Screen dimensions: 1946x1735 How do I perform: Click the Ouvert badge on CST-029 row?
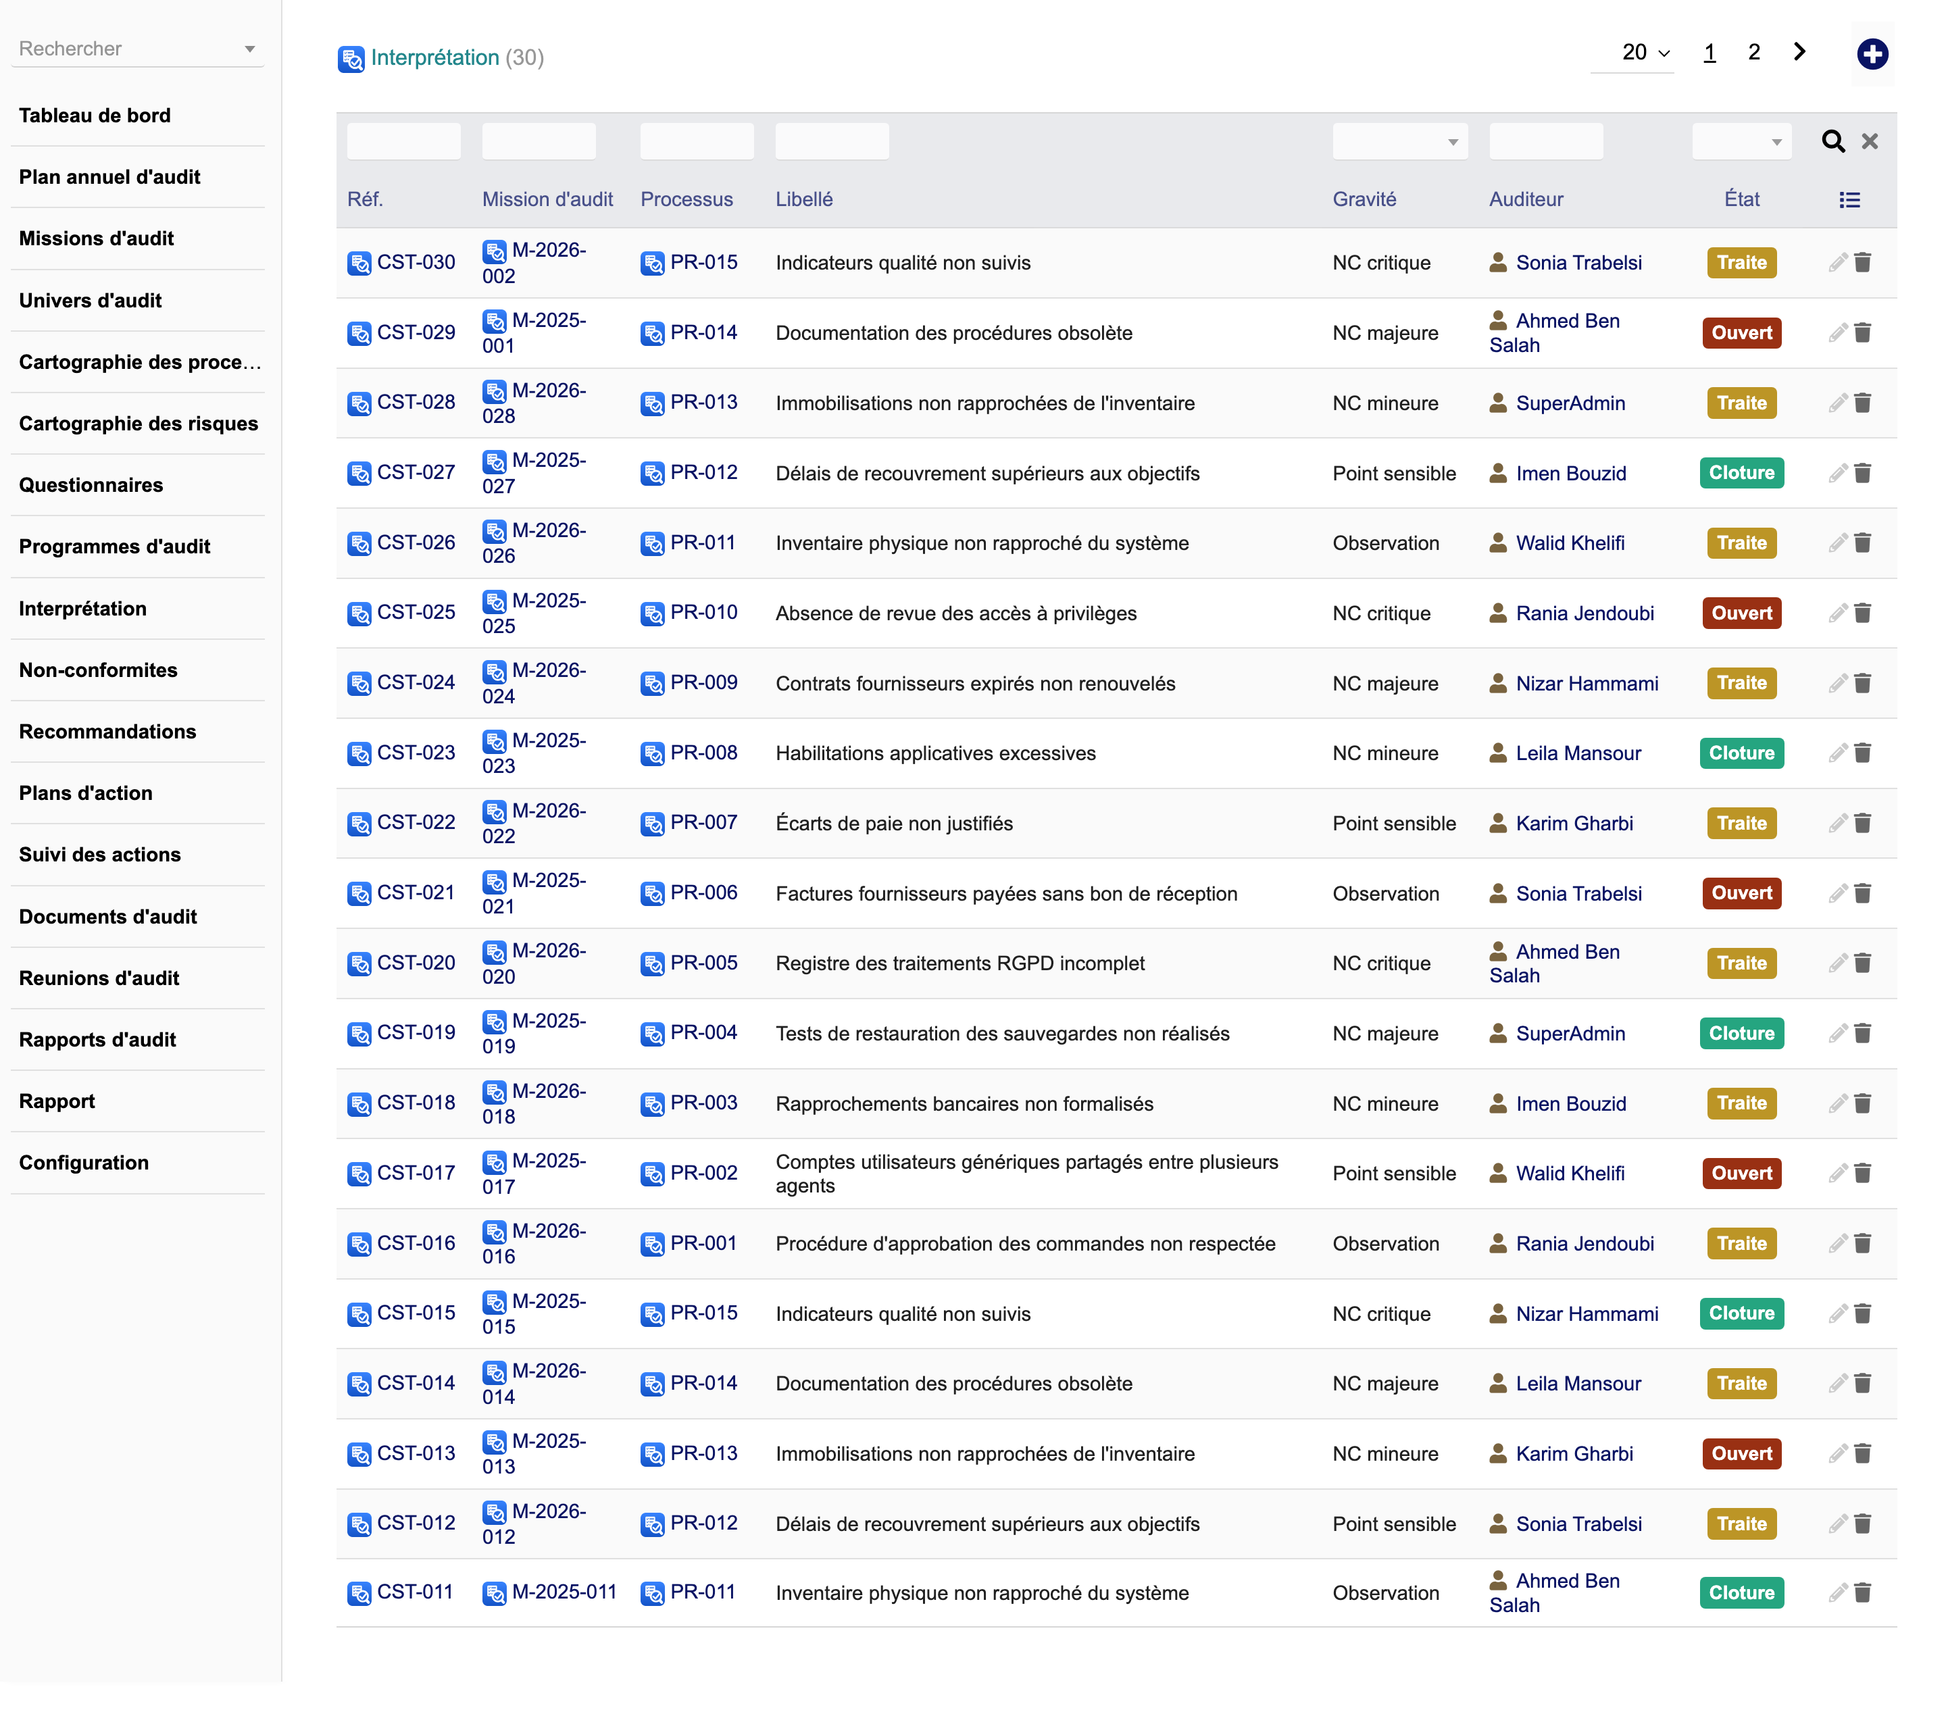[1741, 333]
